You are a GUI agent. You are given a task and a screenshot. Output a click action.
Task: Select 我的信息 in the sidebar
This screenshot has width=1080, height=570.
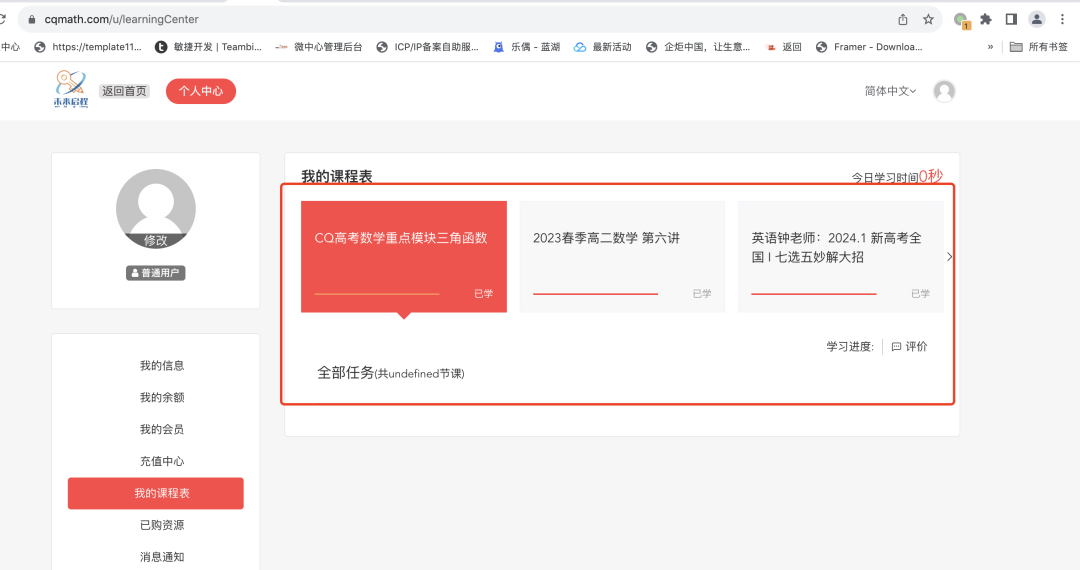[x=162, y=366]
